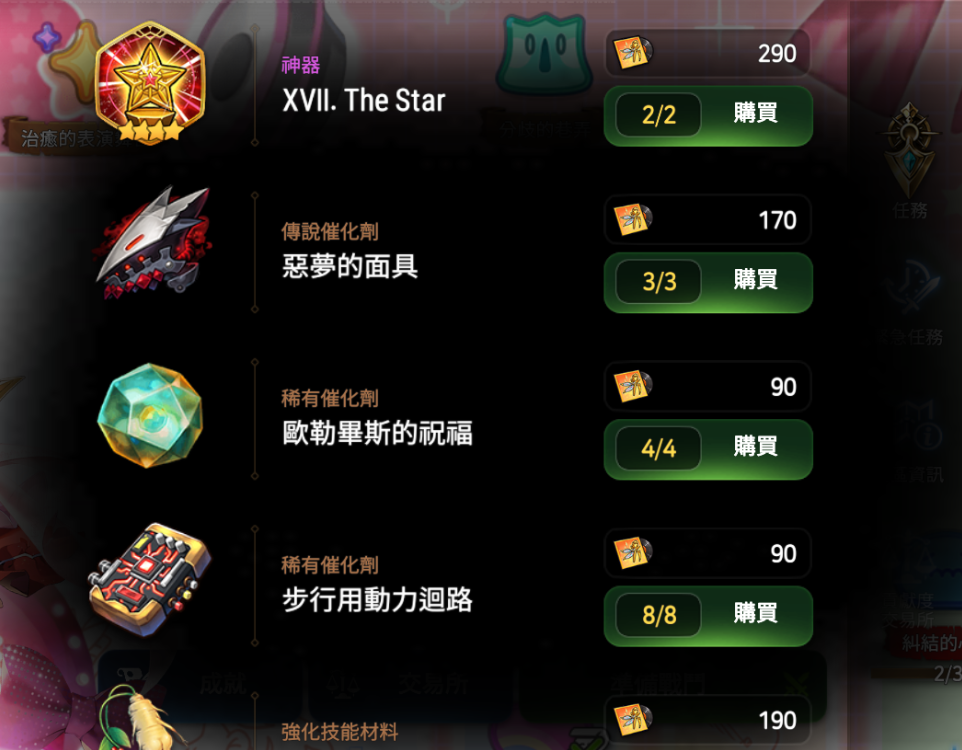This screenshot has width=962, height=750.
Task: Click the ticket icon beside 190 price
Action: point(633,719)
